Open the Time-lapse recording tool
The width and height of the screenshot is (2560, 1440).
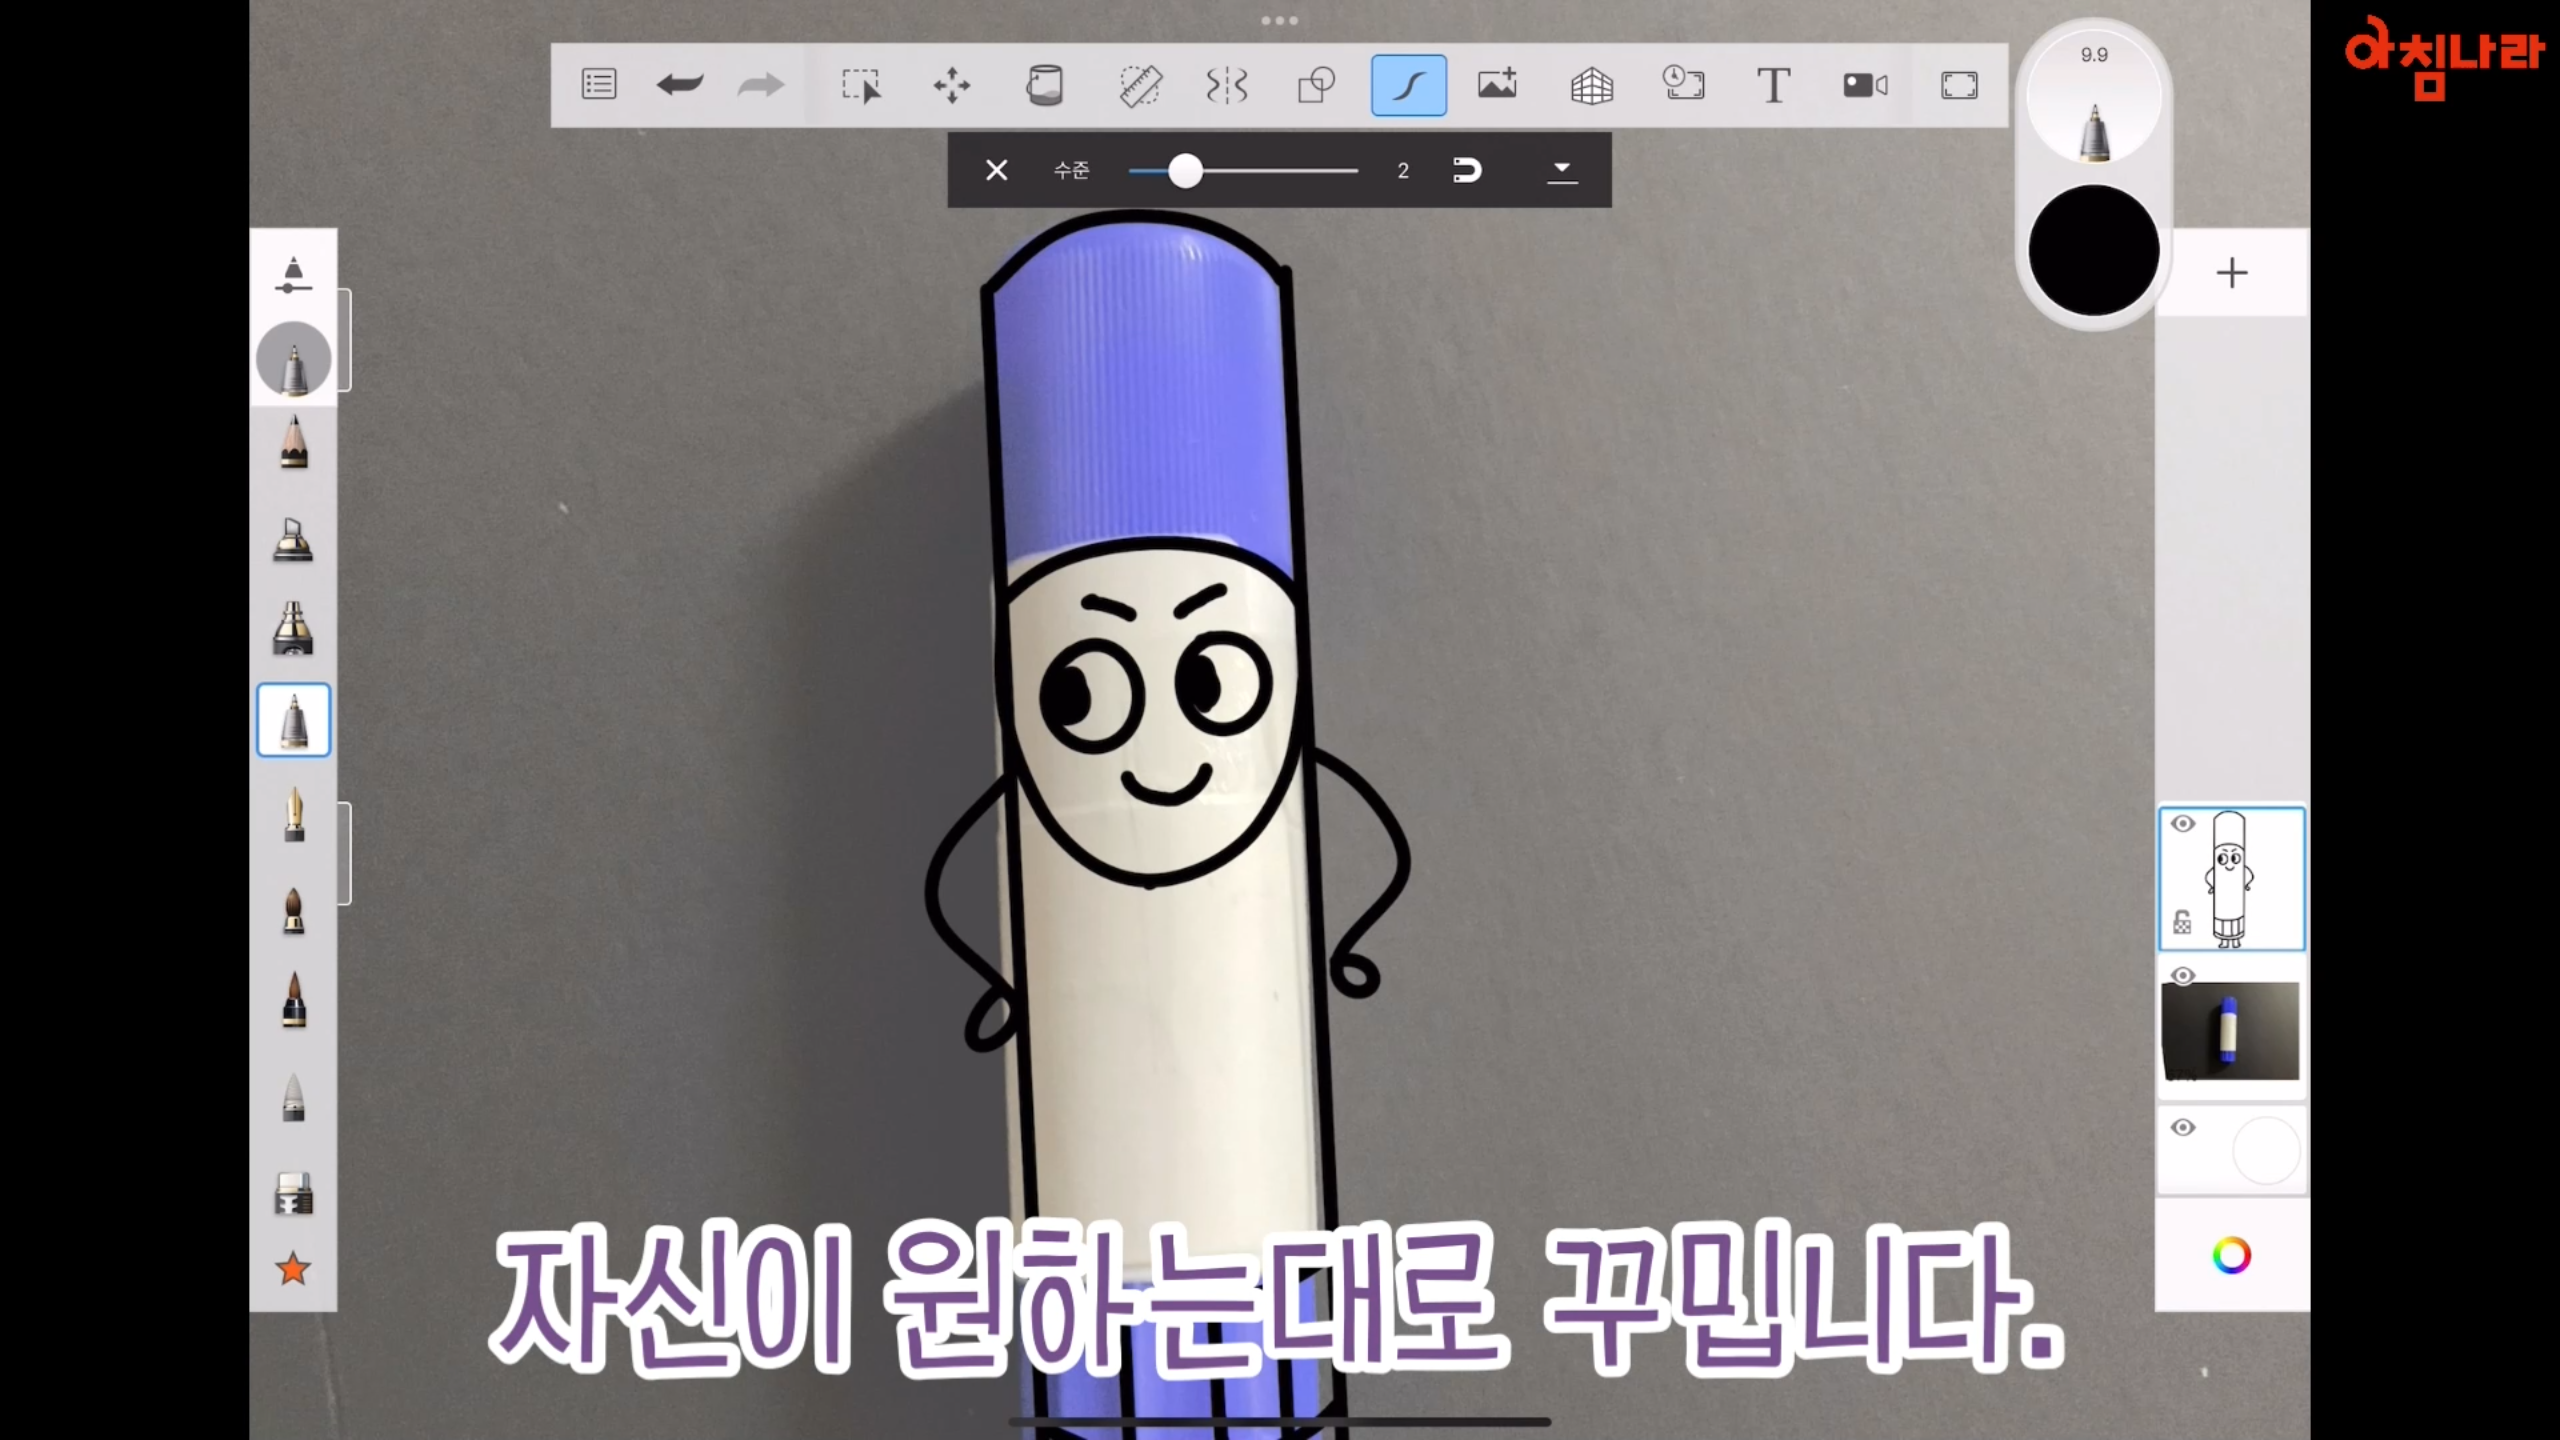pyautogui.click(x=1684, y=85)
